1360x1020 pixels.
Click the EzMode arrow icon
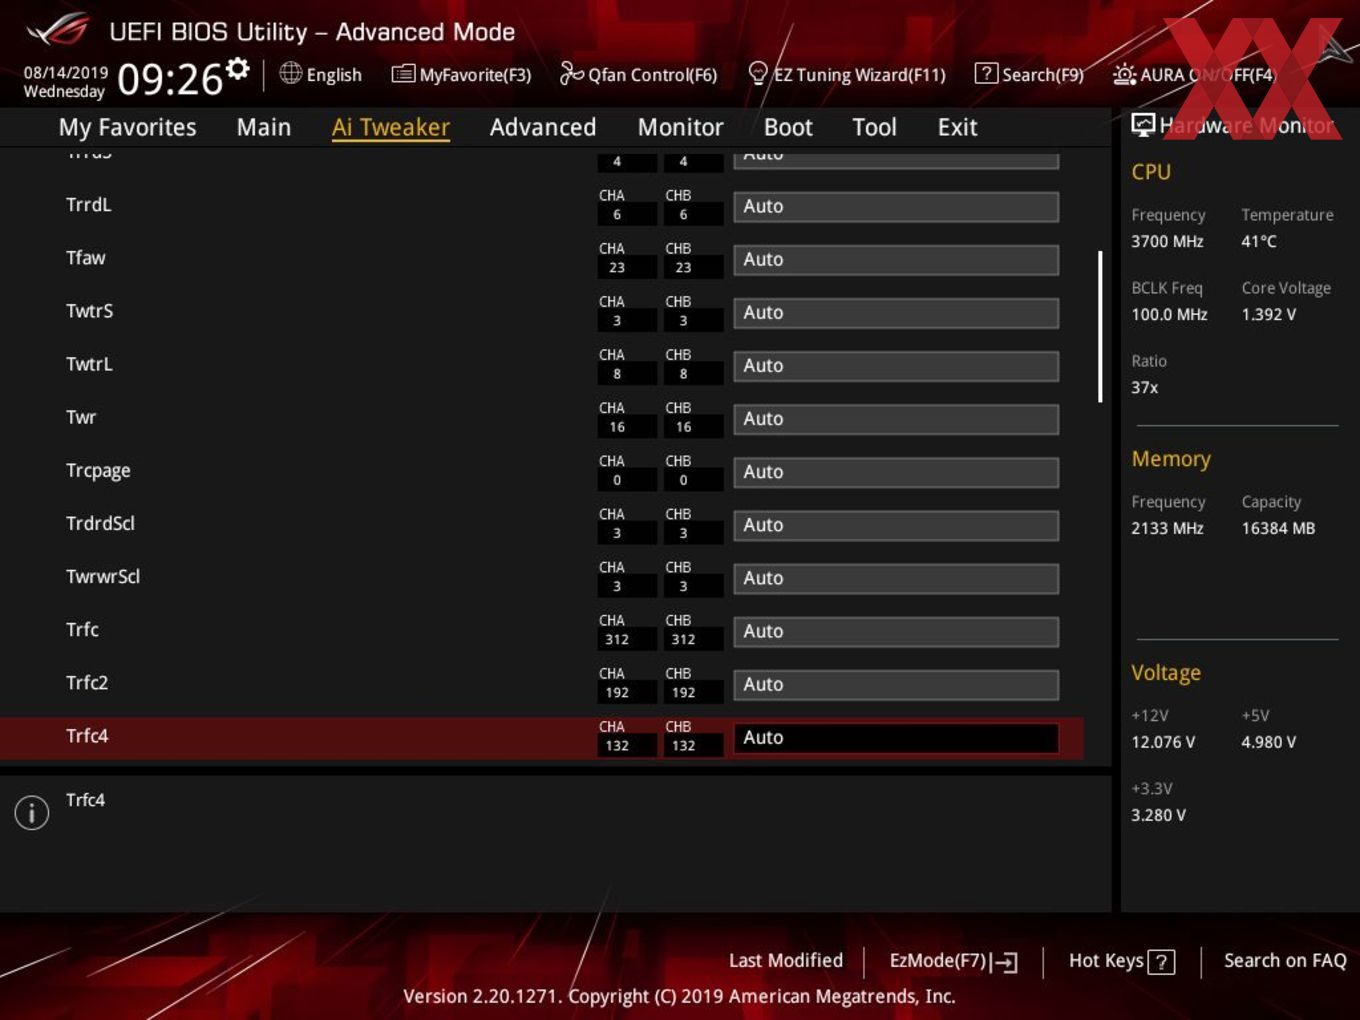click(x=1006, y=962)
